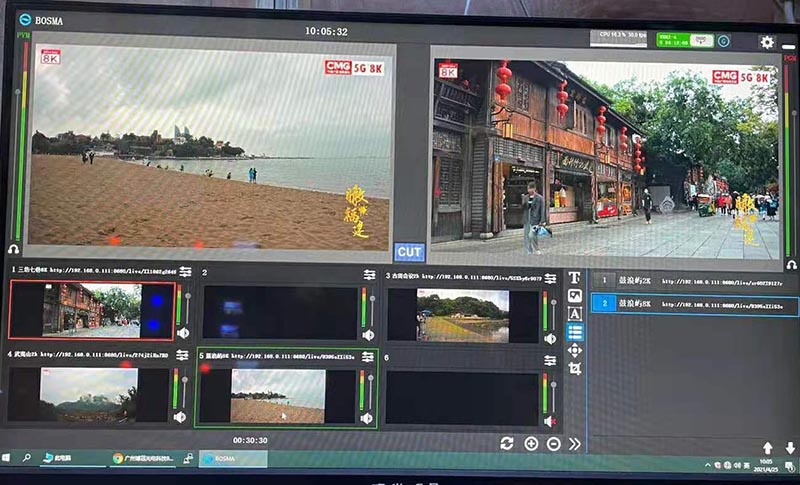The image size is (800, 485).
Task: Mute audio on input channel 2
Action: tap(367, 335)
